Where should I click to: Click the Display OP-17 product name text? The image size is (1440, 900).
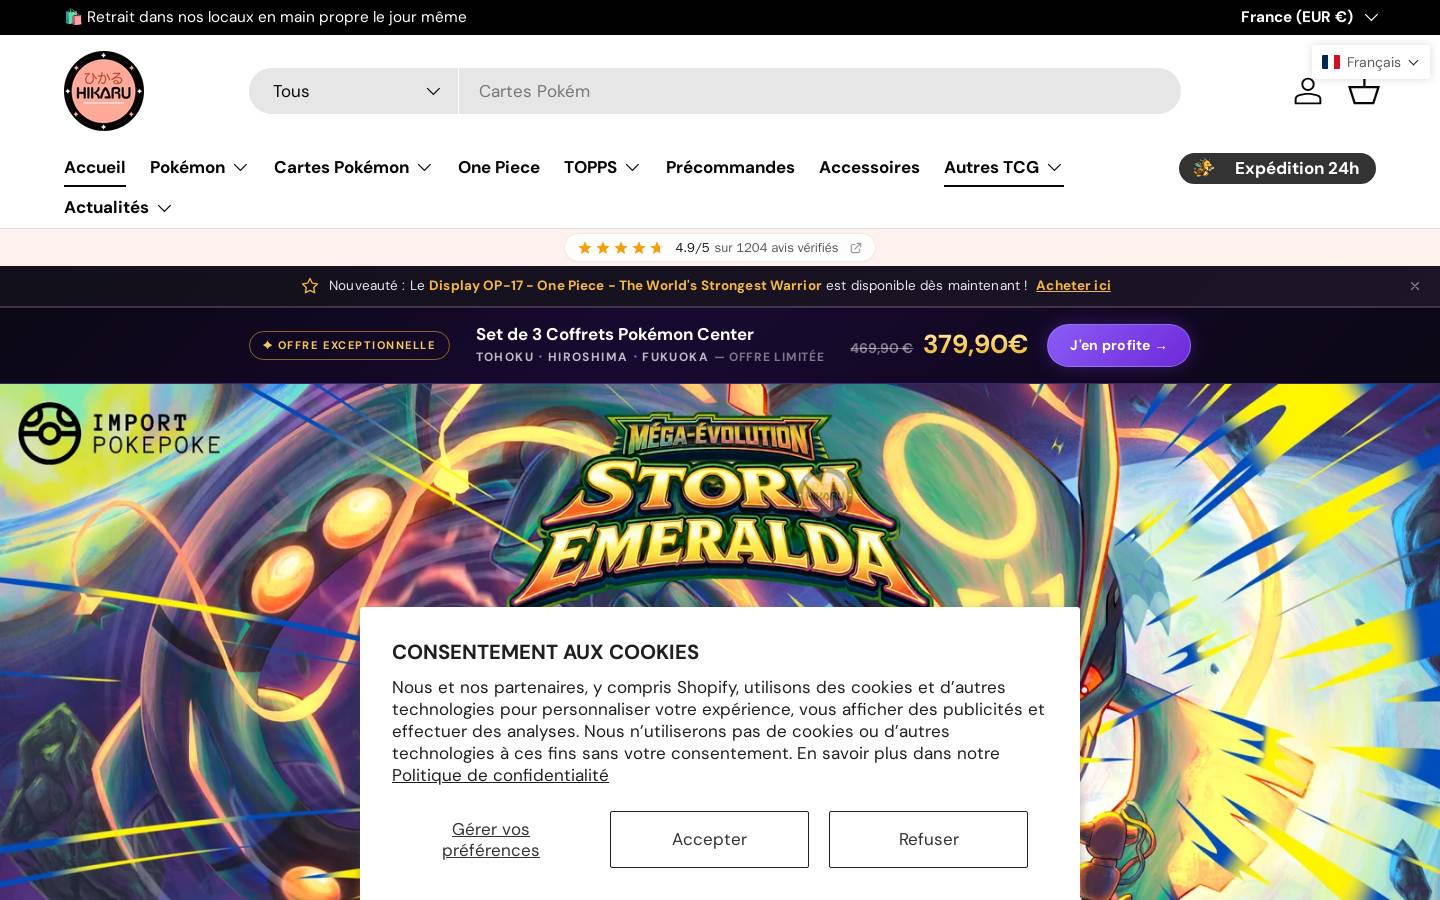coord(625,286)
